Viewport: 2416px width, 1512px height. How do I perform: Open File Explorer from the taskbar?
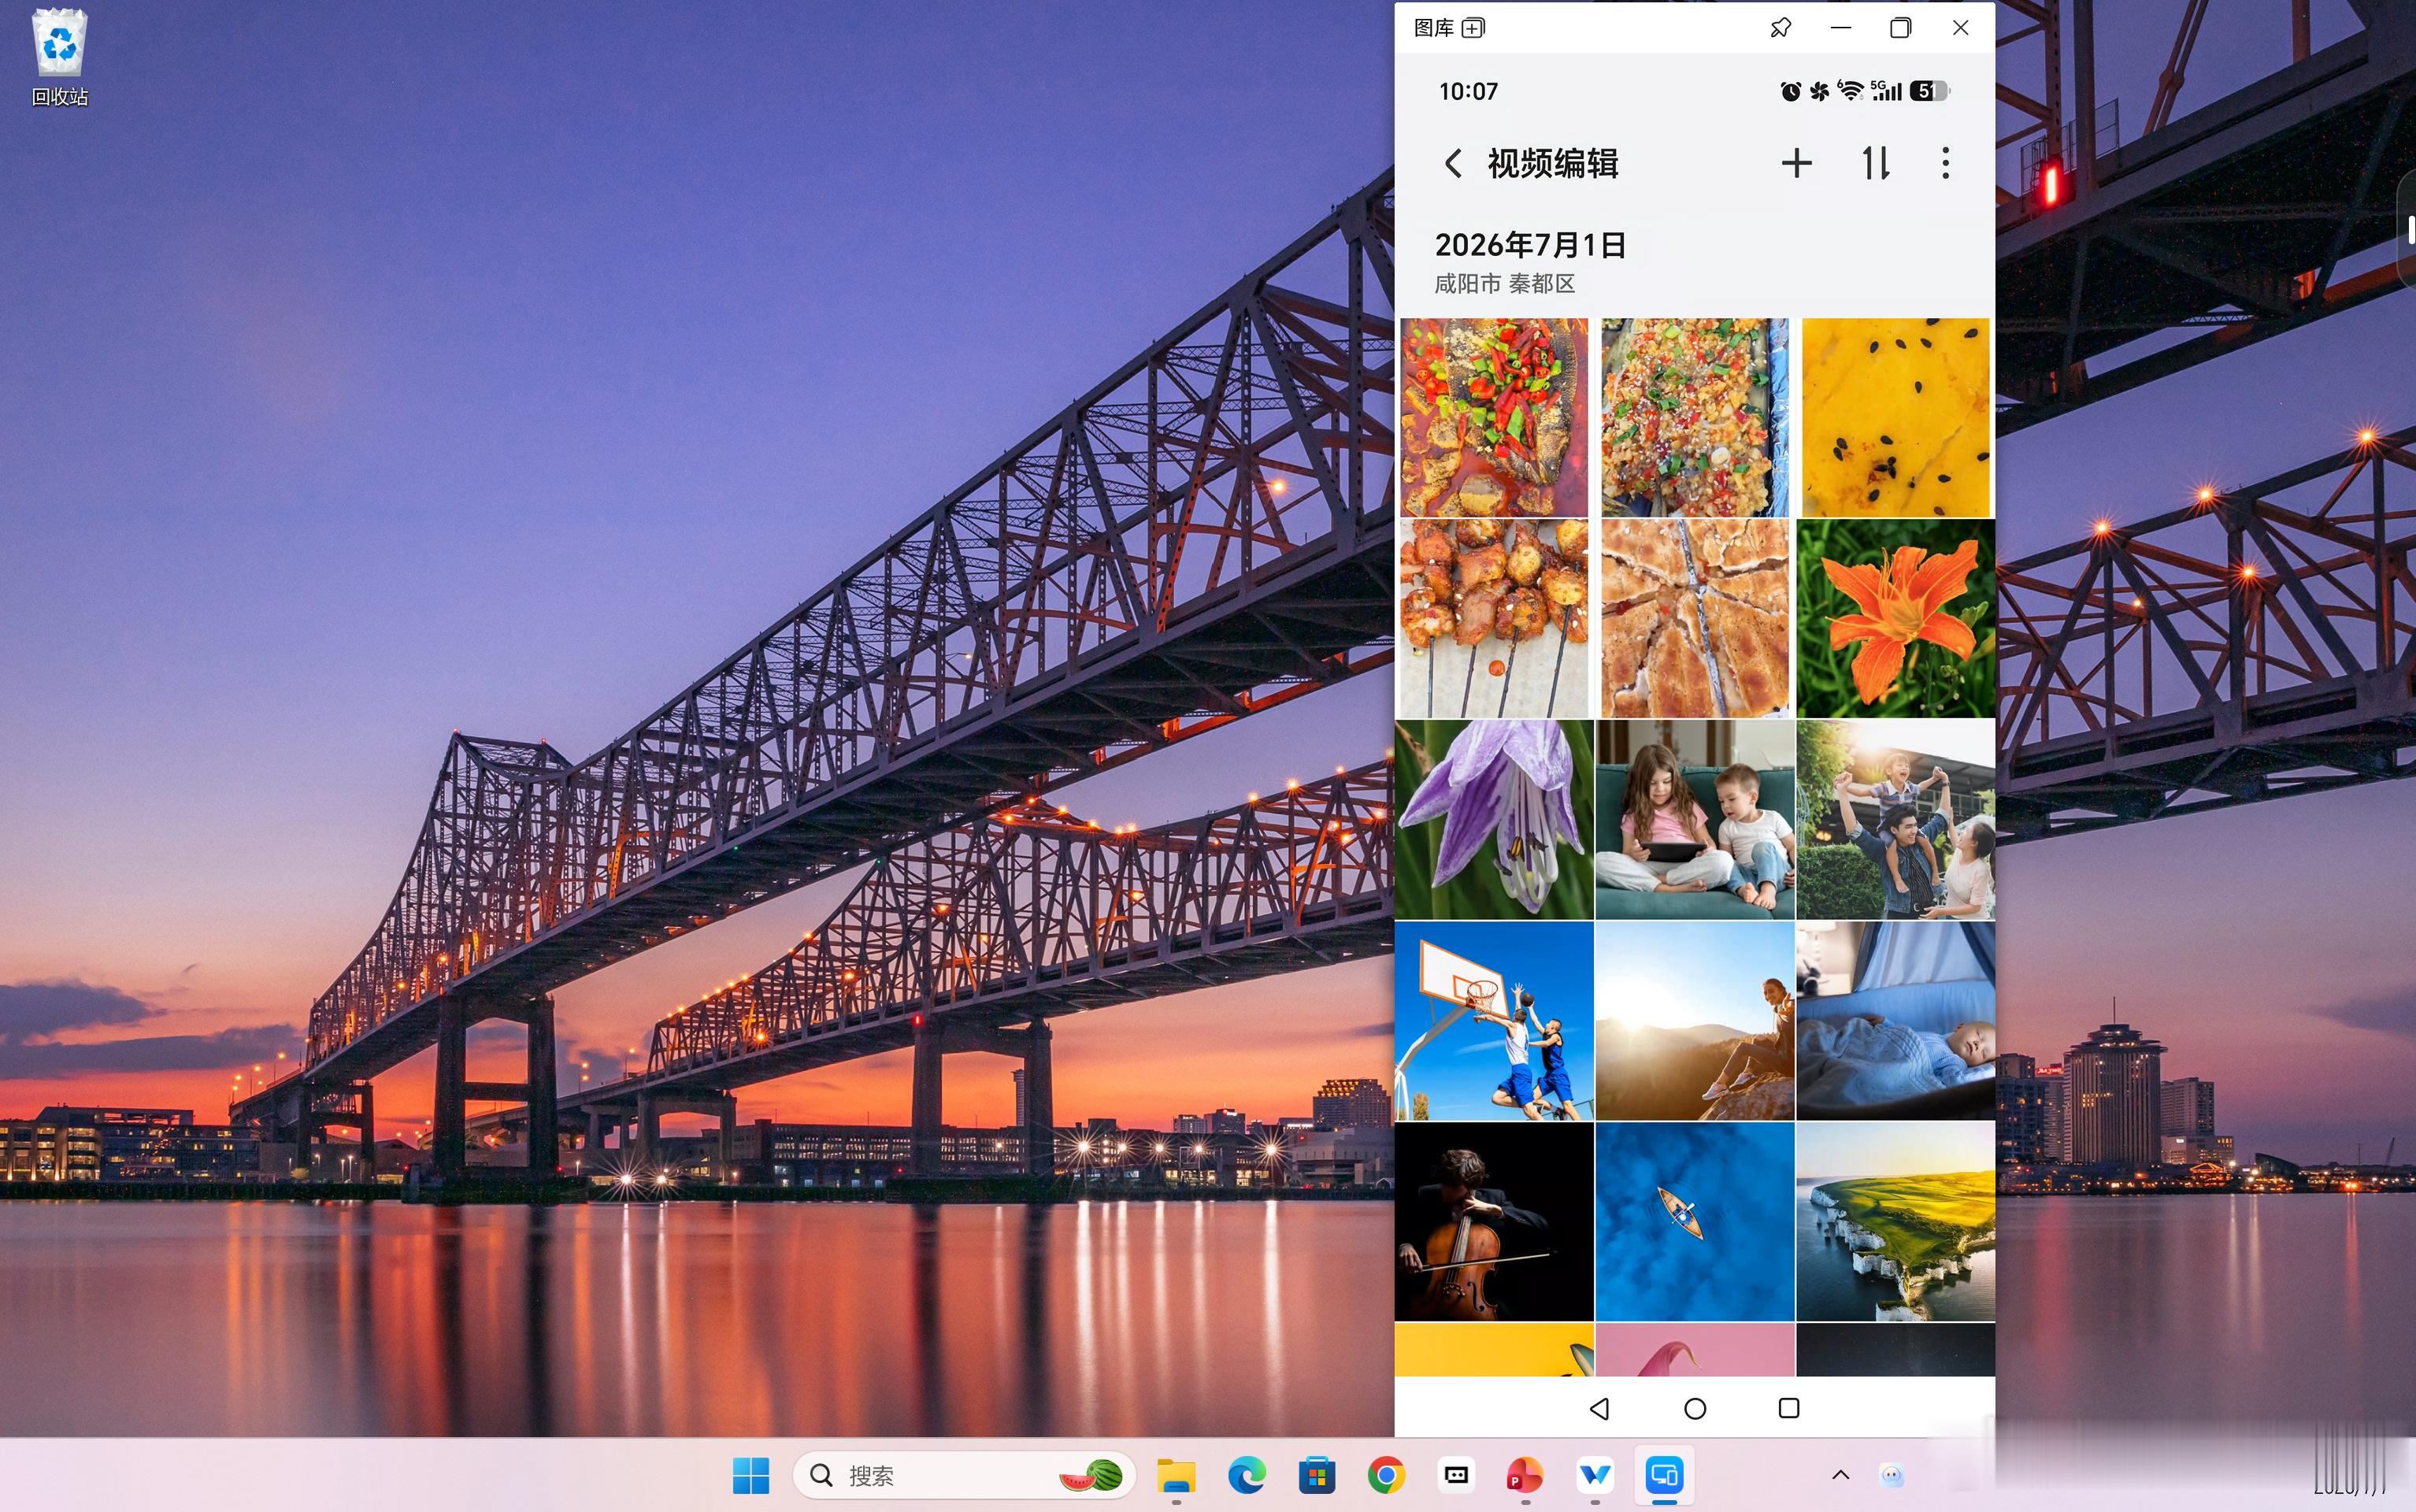1176,1475
